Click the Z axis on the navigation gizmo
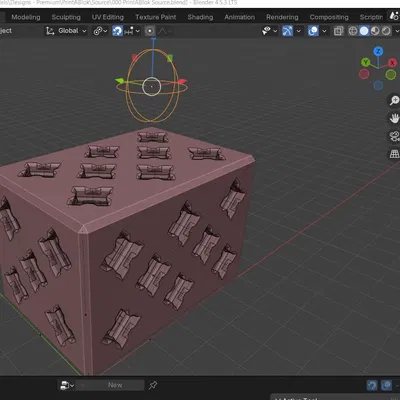 pyautogui.click(x=378, y=51)
